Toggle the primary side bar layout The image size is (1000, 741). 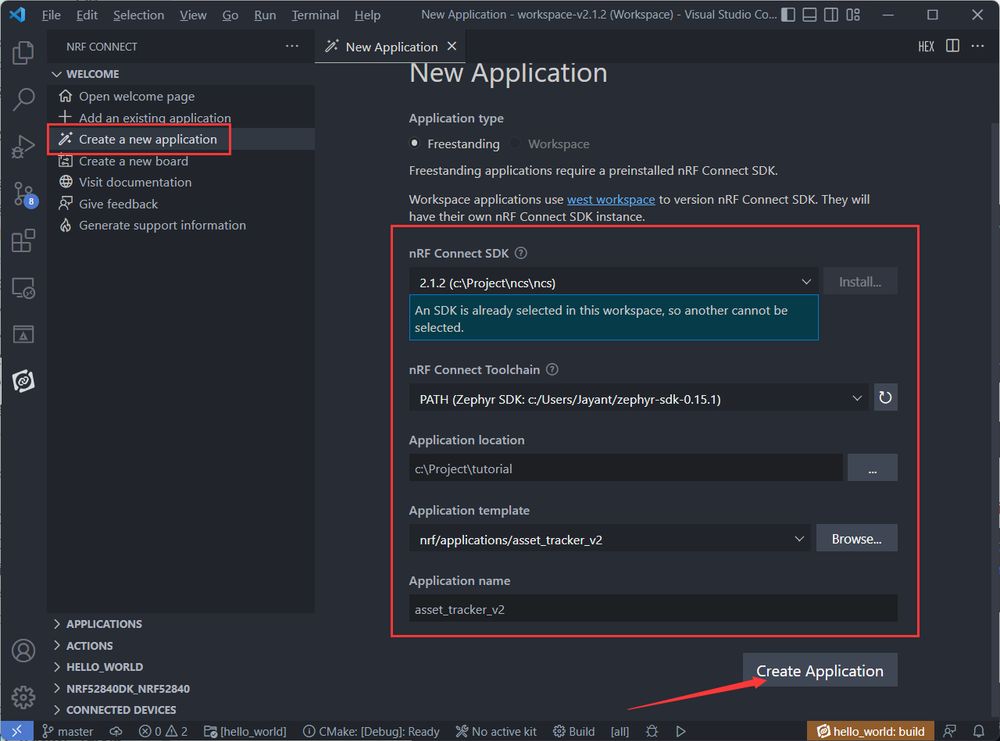point(788,14)
